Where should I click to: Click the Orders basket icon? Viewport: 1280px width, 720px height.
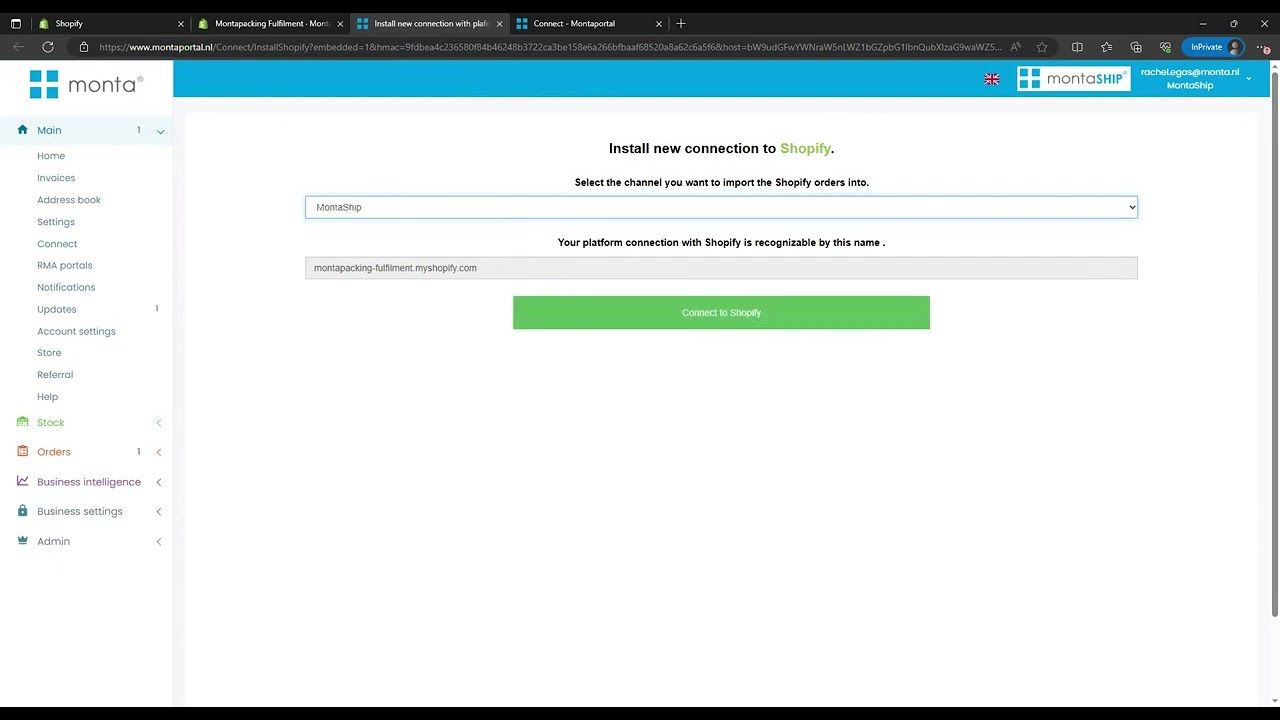point(22,452)
